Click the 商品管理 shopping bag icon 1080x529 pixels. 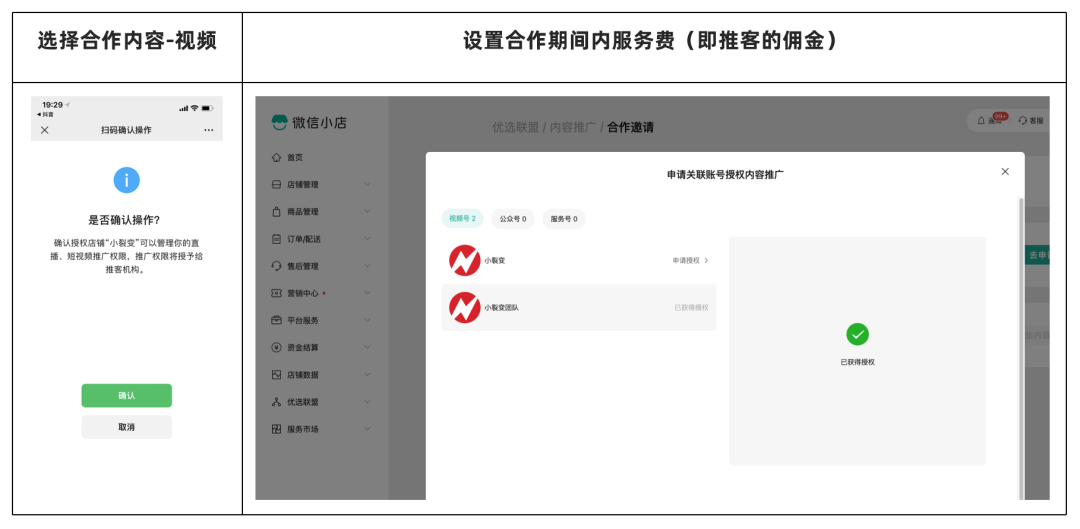pos(277,212)
